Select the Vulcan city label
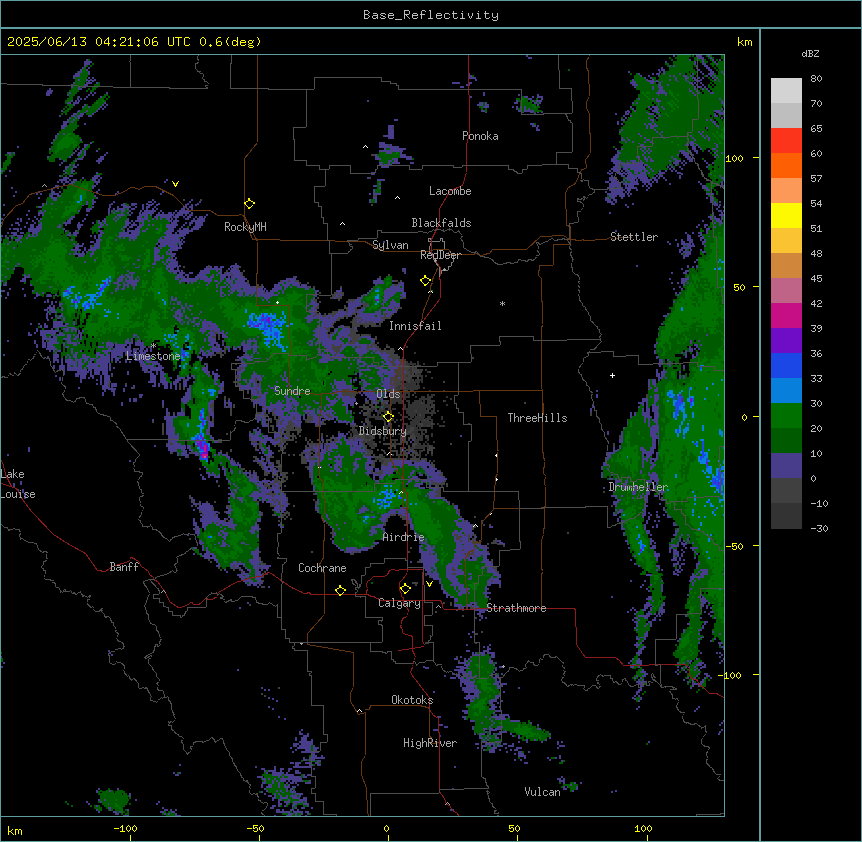This screenshot has width=862, height=842. (x=543, y=792)
